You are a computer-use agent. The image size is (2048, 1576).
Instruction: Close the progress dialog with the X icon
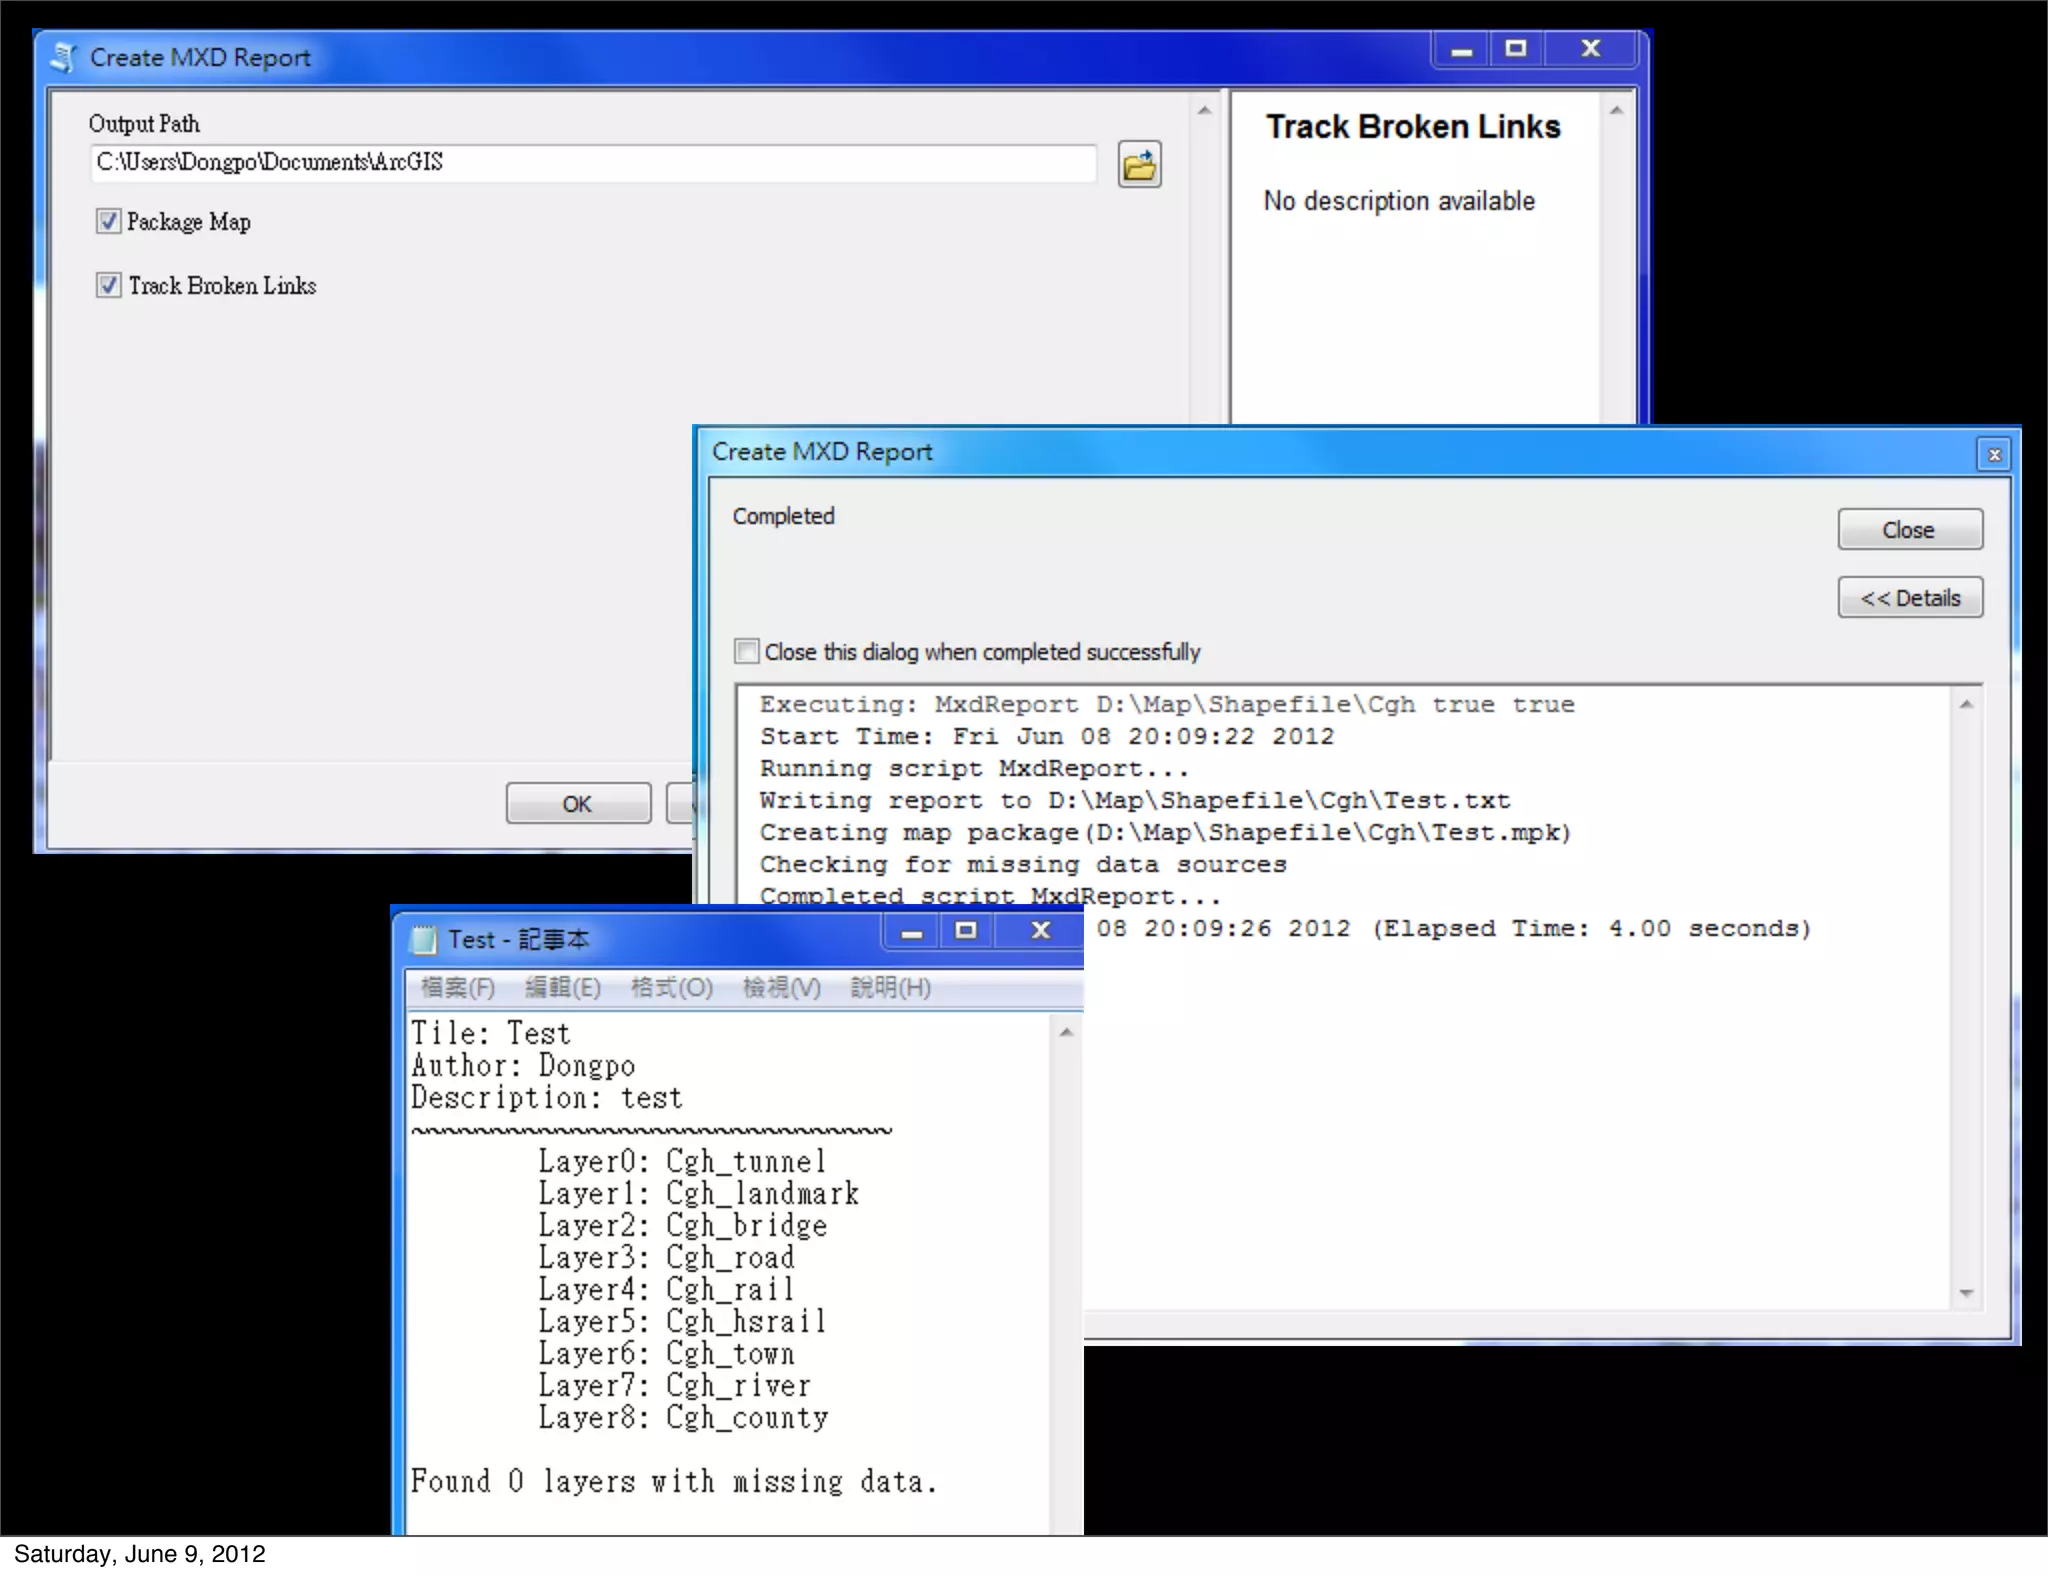coord(1994,455)
